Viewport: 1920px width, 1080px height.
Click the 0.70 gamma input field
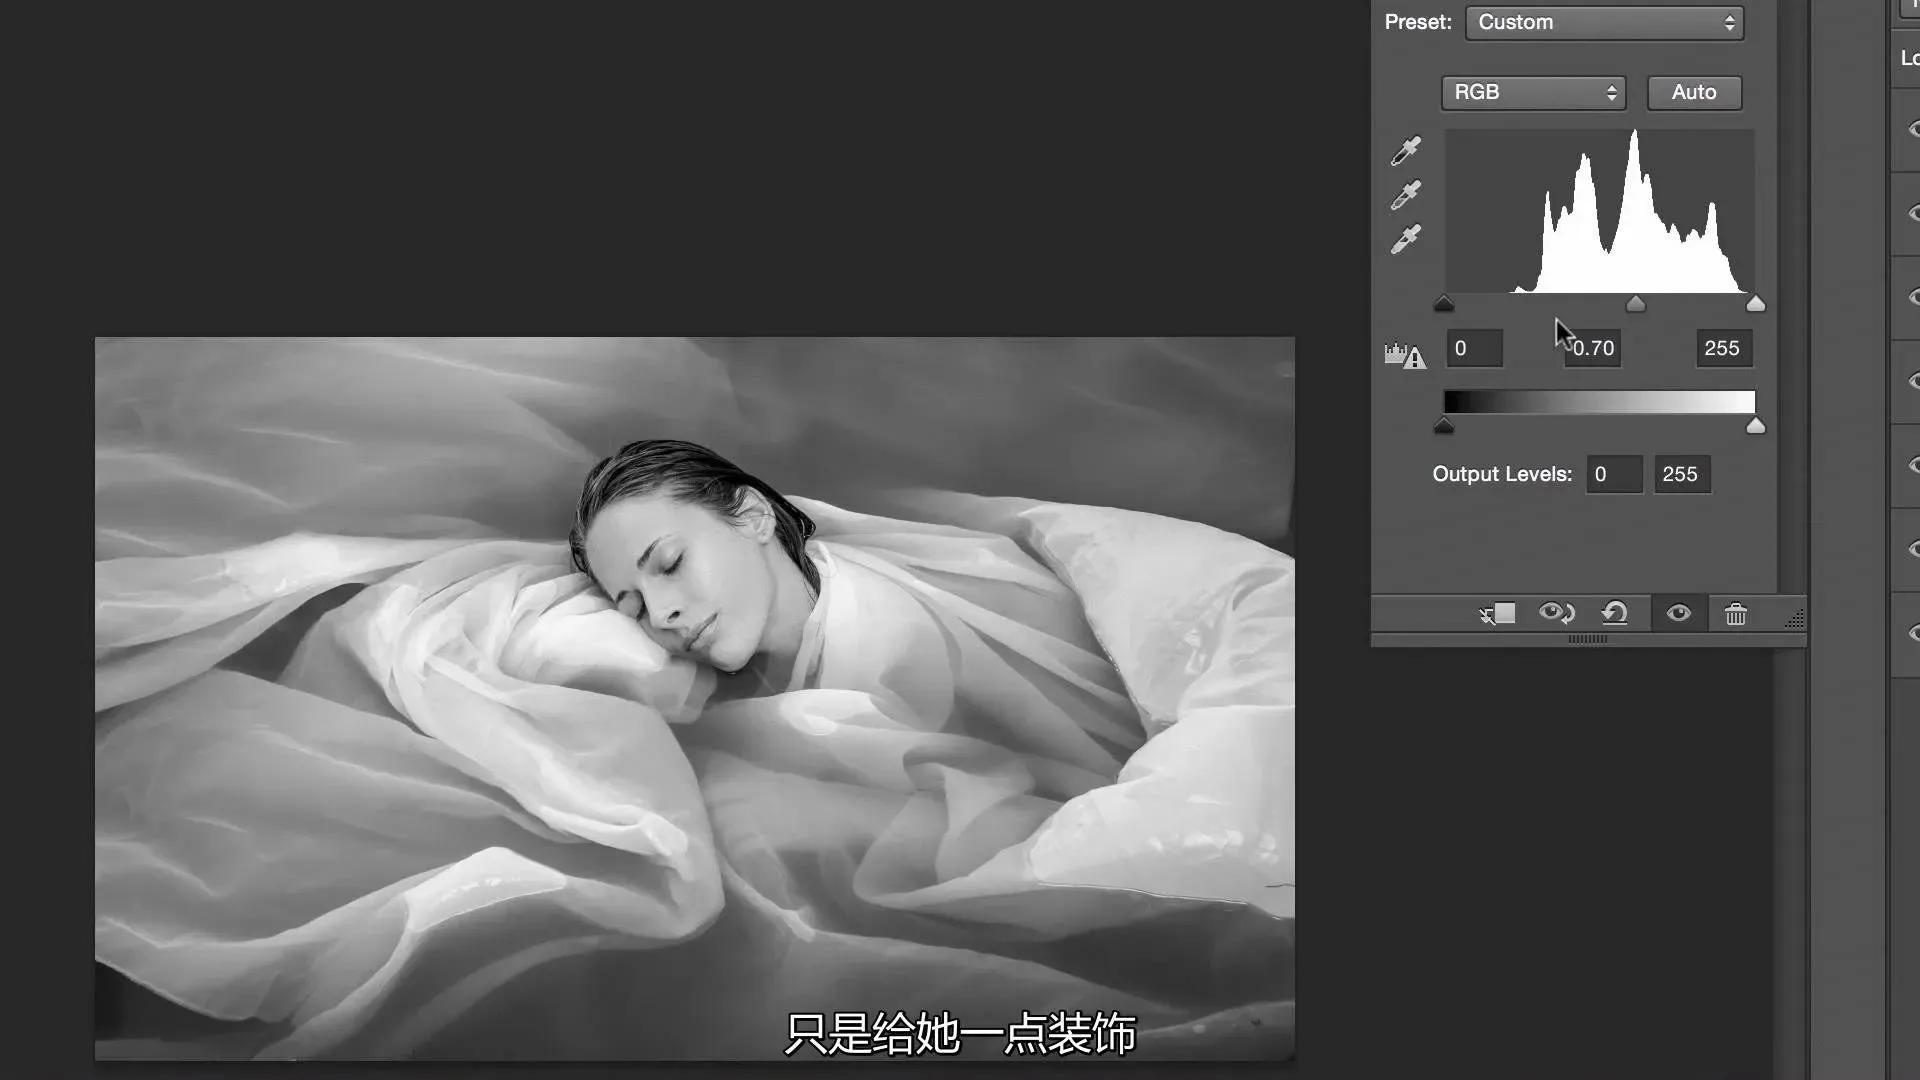point(1593,348)
